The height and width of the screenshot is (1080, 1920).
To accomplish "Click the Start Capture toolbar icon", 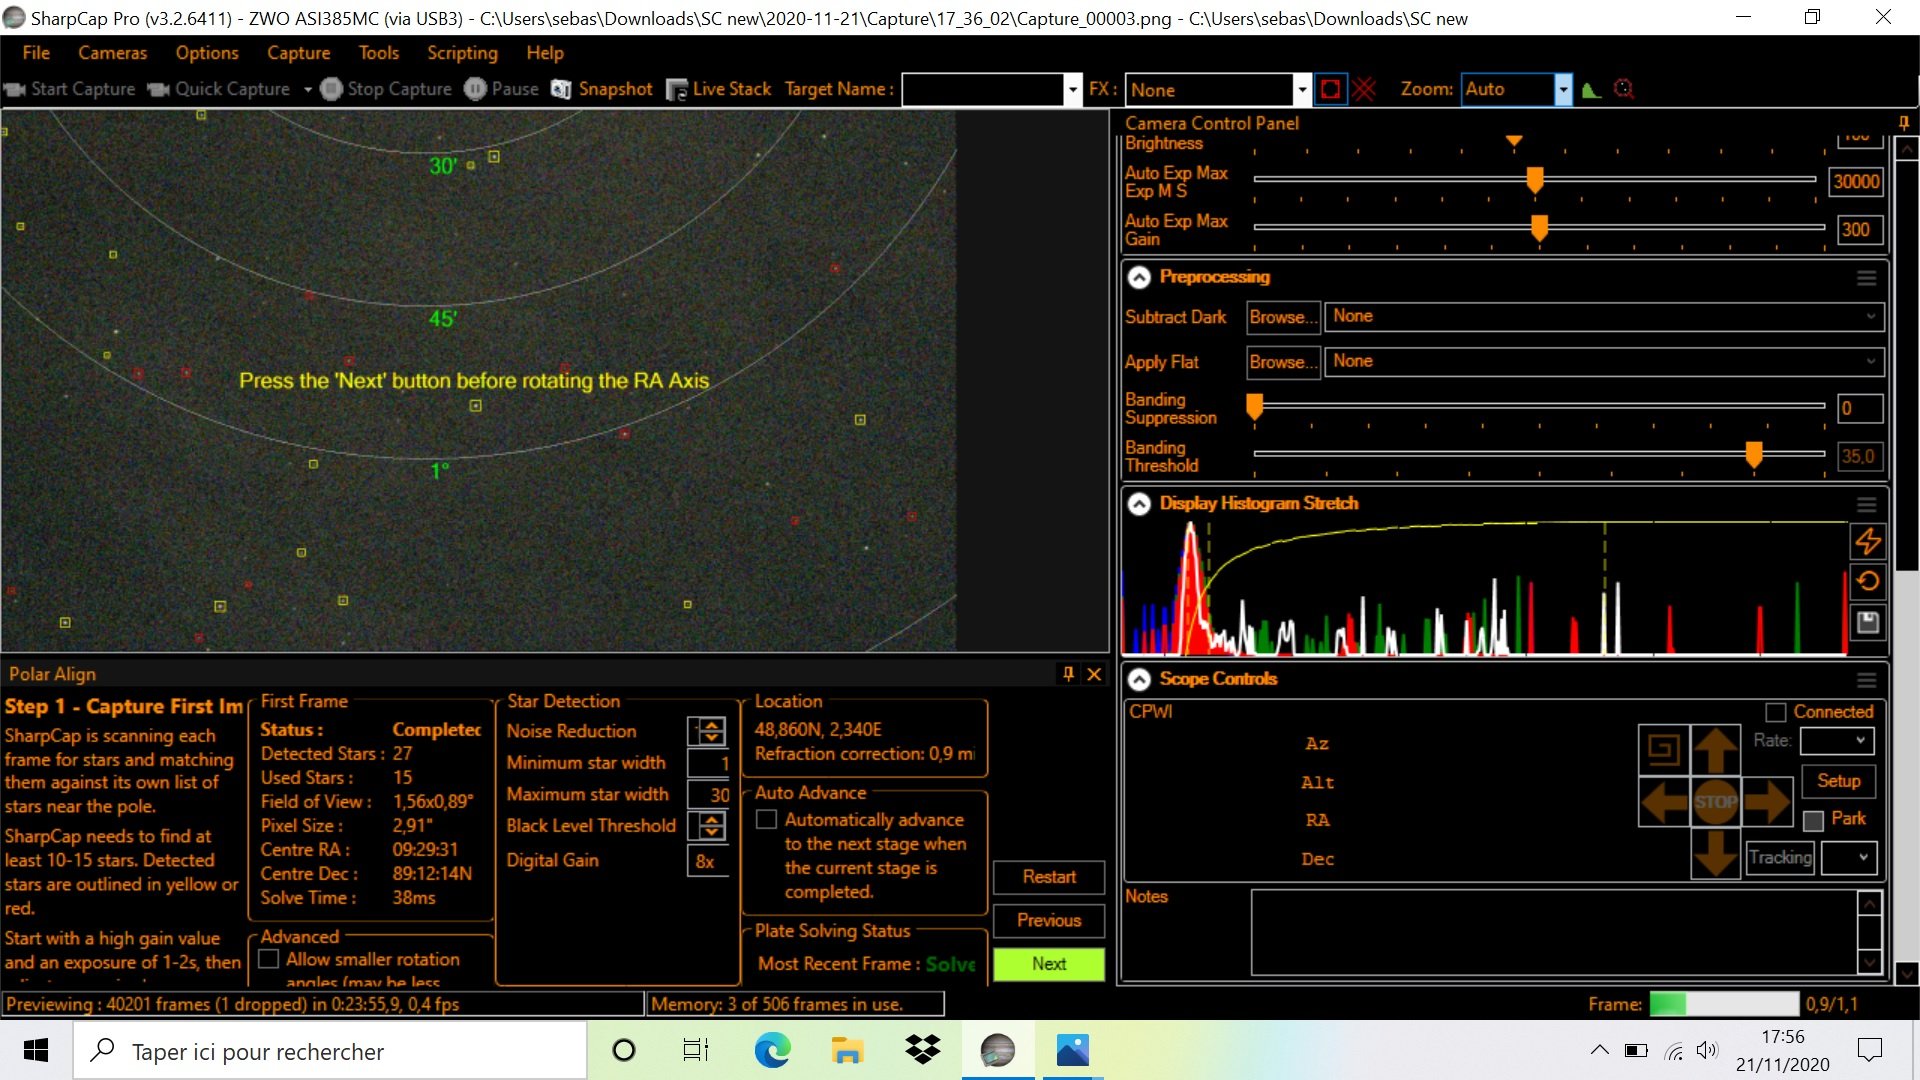I will coord(14,89).
